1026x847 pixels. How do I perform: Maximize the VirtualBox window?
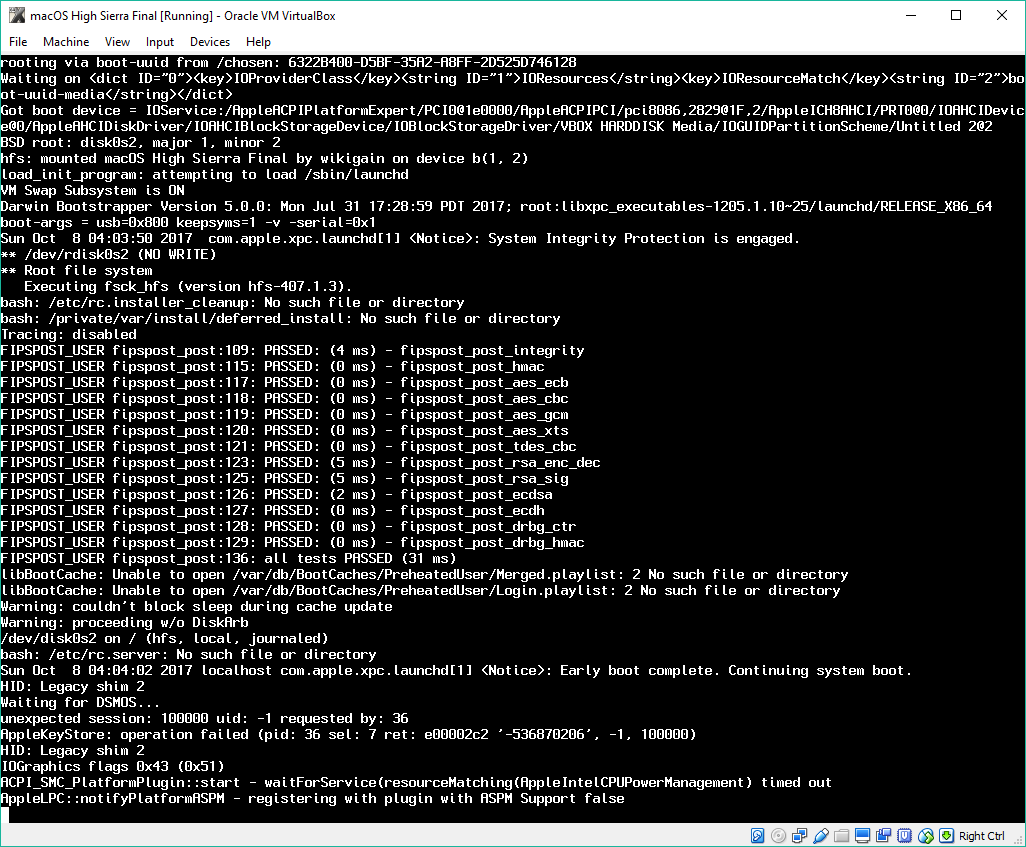point(956,15)
